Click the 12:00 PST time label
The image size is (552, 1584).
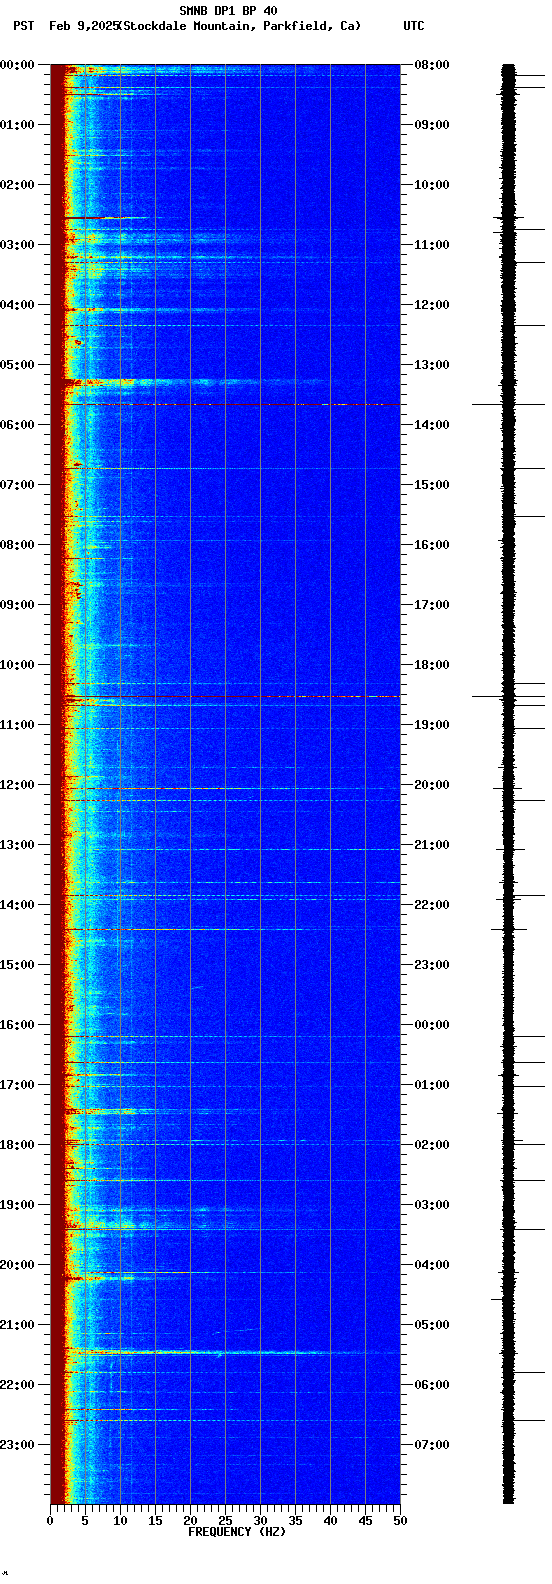19,785
